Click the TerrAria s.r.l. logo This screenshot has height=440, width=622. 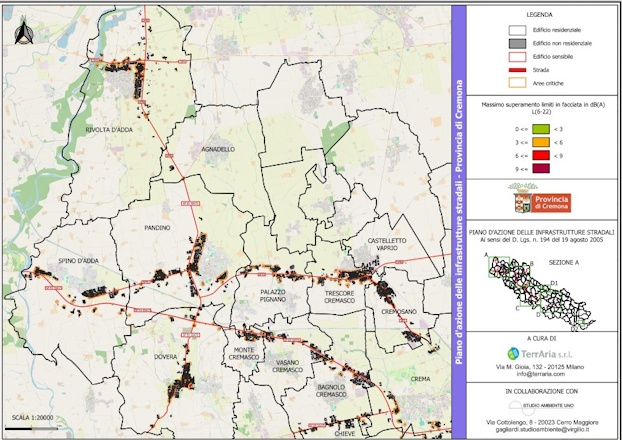tap(545, 352)
